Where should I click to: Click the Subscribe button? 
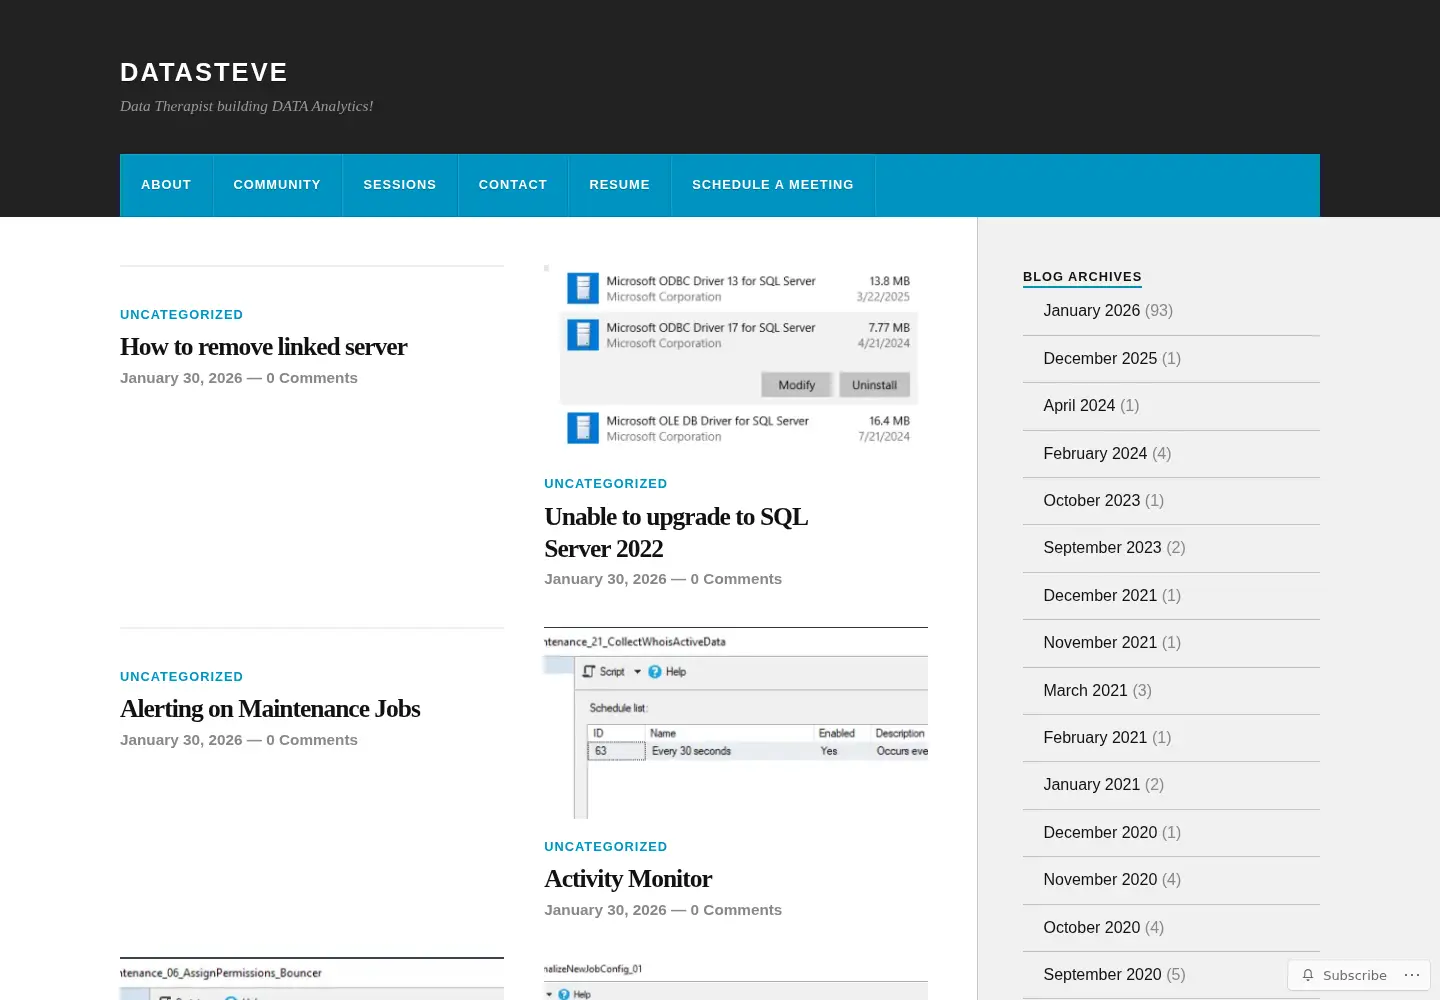tap(1344, 975)
